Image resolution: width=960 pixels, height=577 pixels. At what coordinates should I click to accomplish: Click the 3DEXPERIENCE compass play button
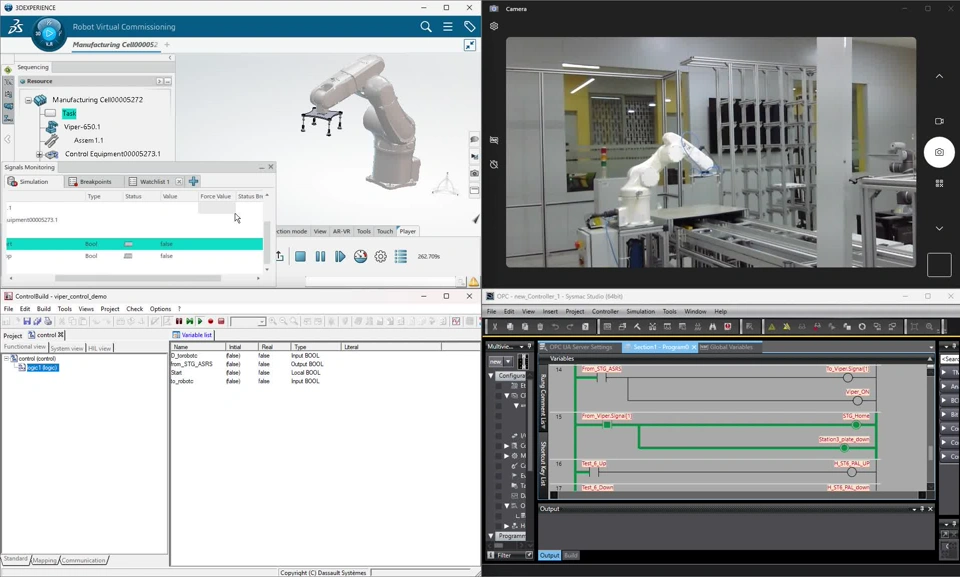[x=49, y=33]
